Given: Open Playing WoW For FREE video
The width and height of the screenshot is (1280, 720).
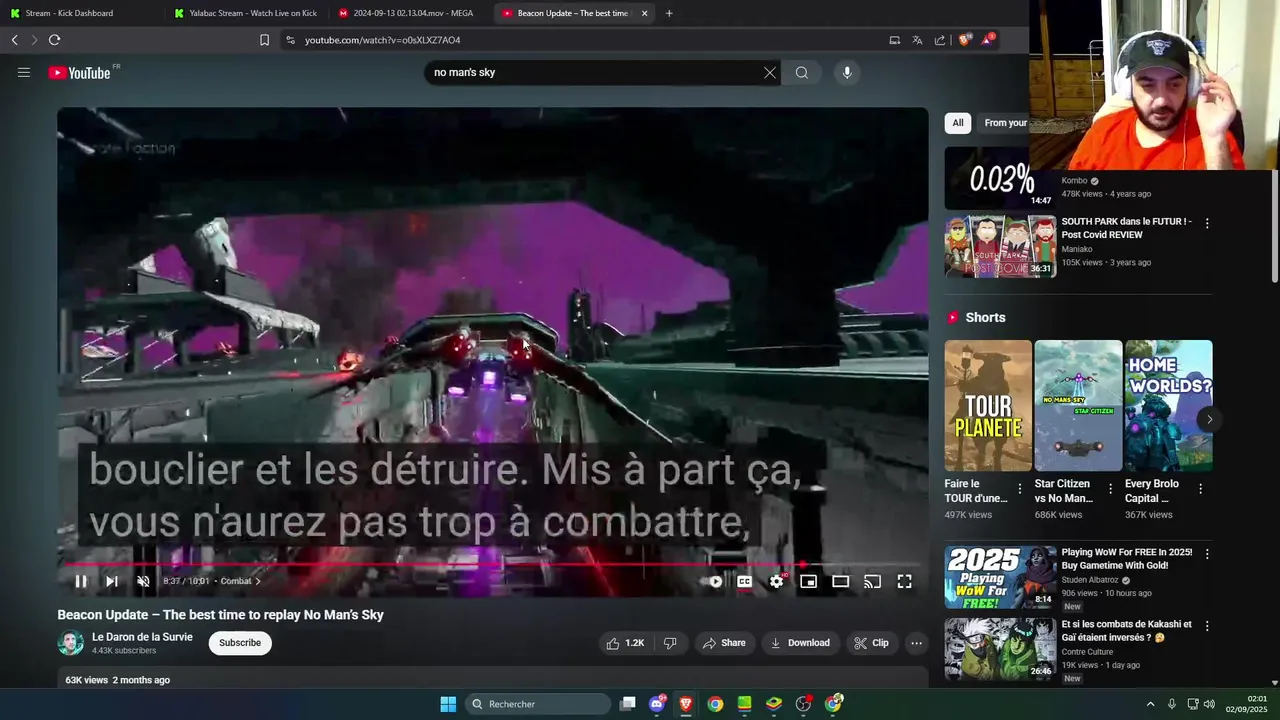Looking at the screenshot, I should point(1000,577).
